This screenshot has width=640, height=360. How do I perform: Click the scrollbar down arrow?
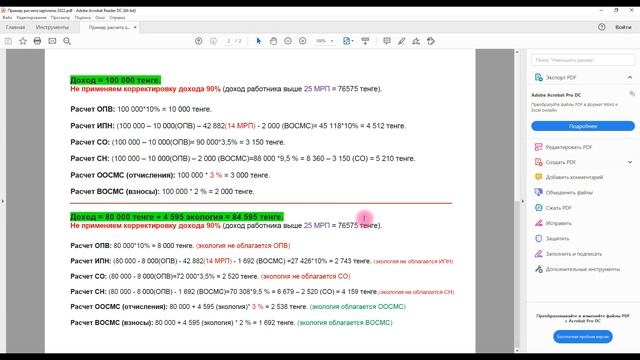(517, 350)
